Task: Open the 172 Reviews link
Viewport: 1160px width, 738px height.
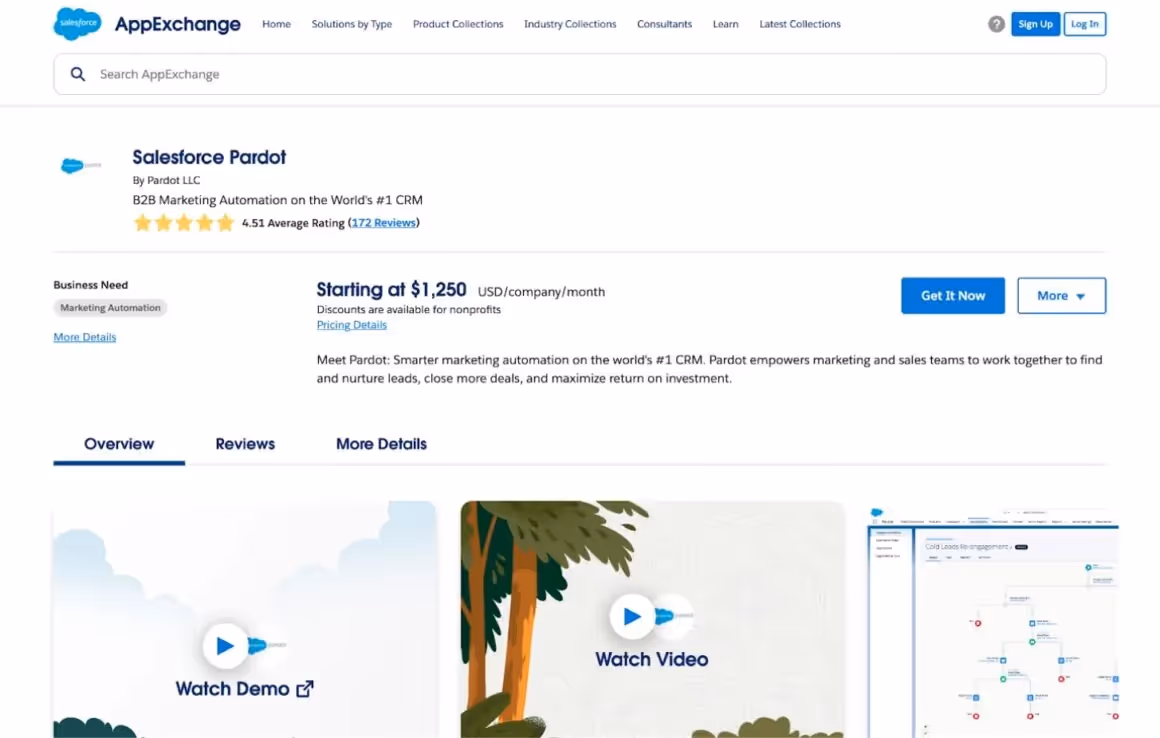Action: click(383, 223)
